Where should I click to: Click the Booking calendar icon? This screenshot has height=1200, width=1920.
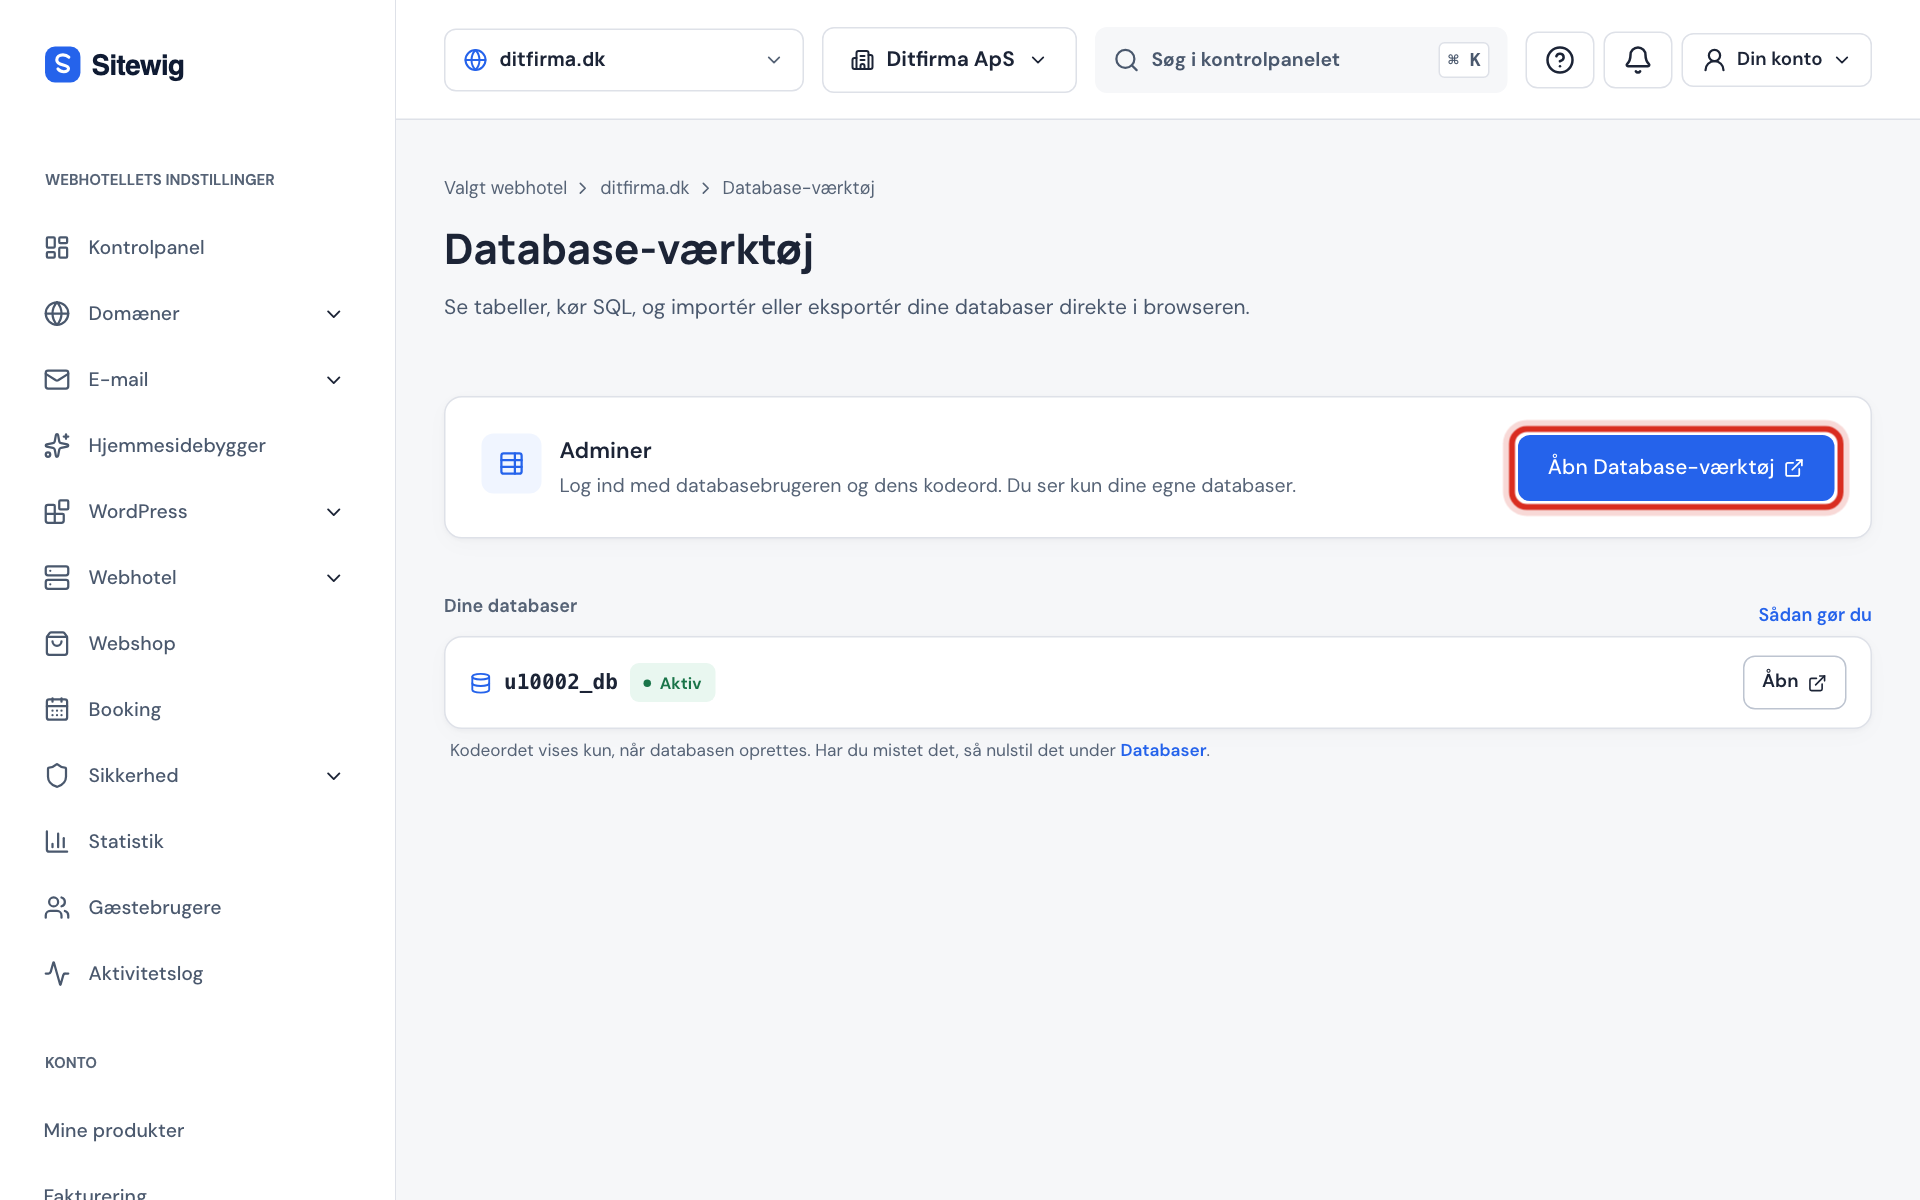[57, 709]
